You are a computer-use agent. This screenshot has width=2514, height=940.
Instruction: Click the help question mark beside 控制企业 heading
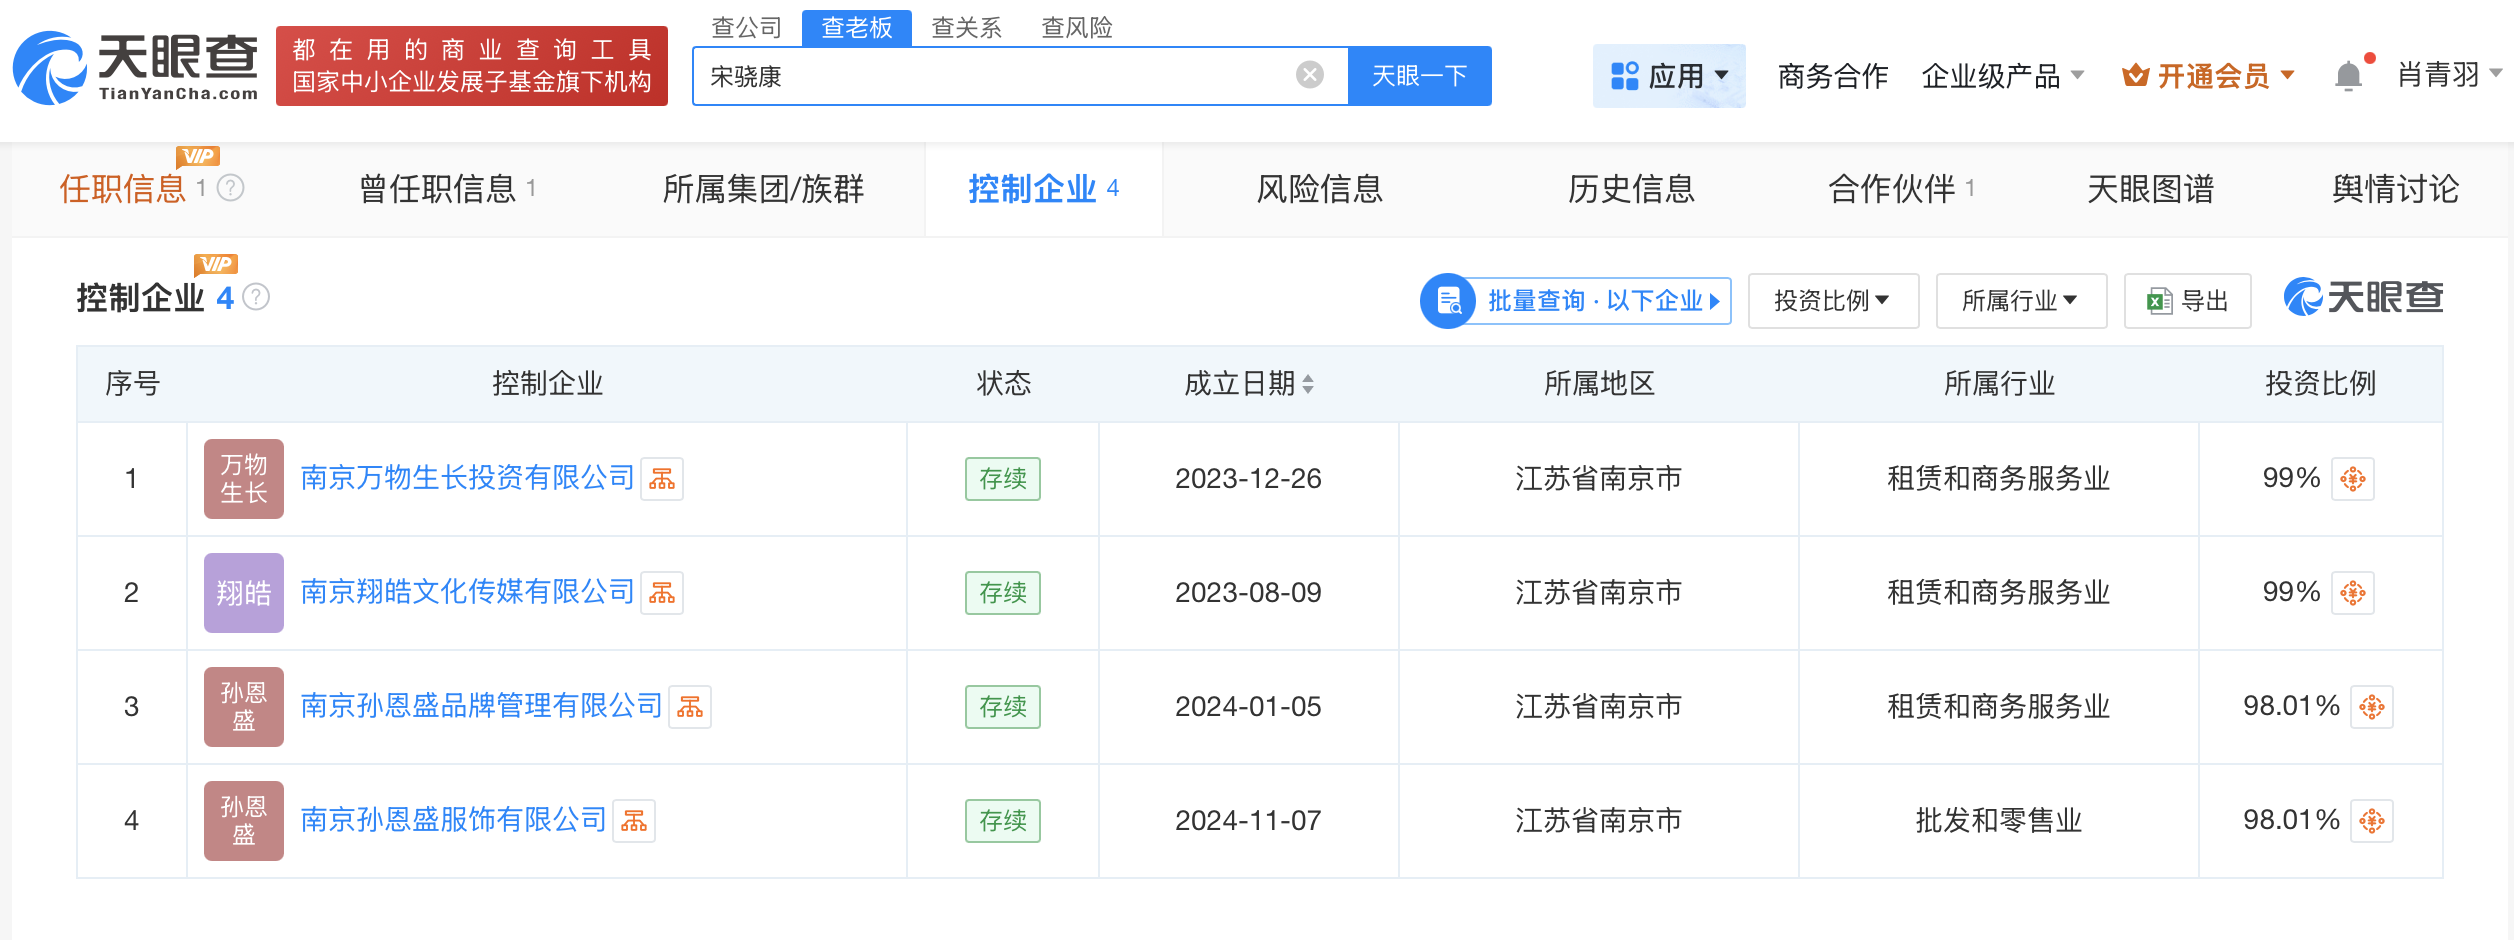point(257,298)
